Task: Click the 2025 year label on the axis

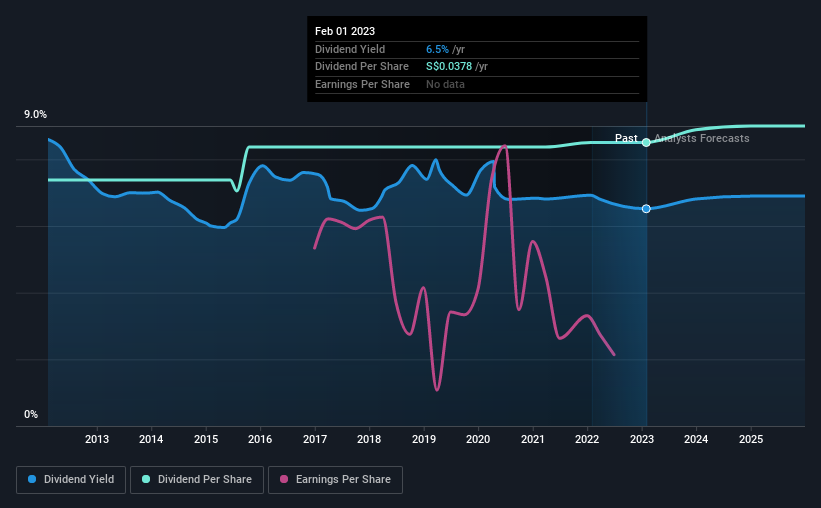Action: click(x=751, y=439)
